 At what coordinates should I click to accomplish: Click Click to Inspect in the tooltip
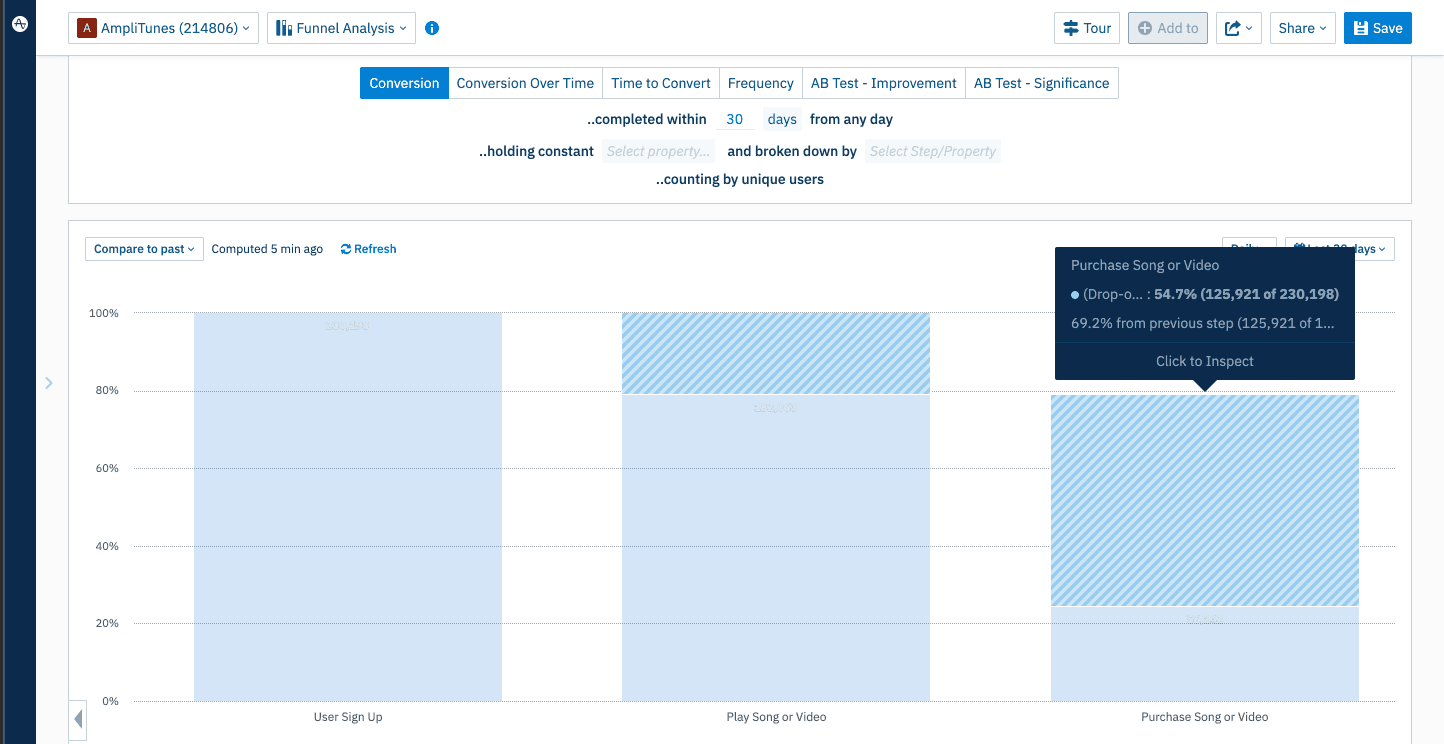click(1204, 361)
